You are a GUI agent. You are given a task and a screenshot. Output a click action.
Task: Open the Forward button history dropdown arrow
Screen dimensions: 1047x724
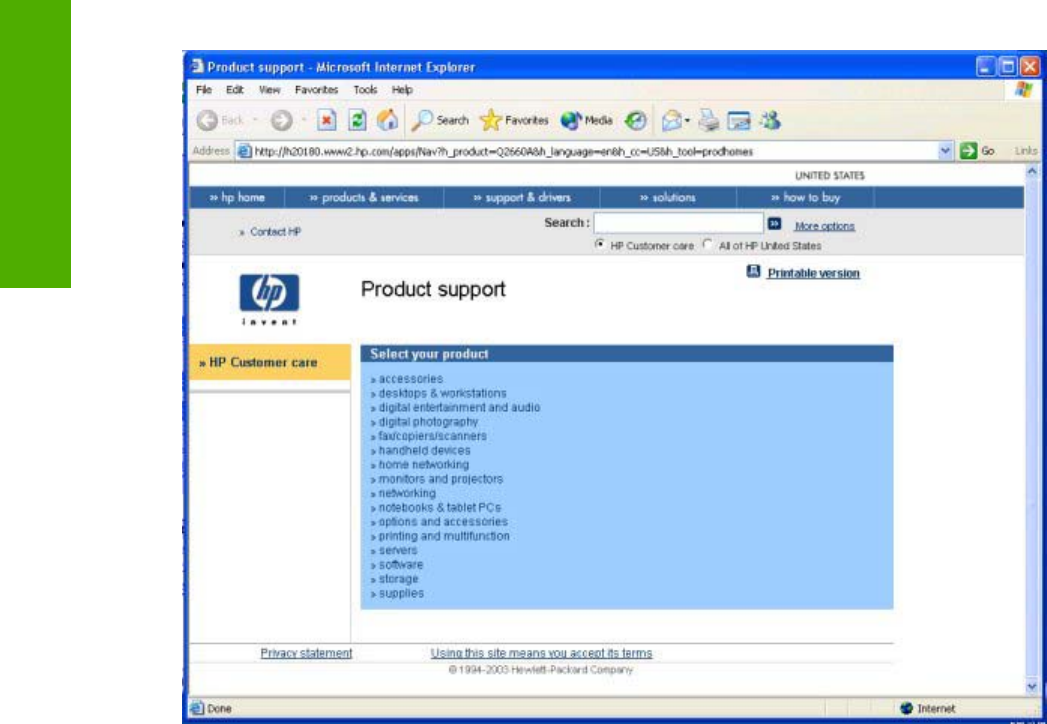(x=304, y=121)
